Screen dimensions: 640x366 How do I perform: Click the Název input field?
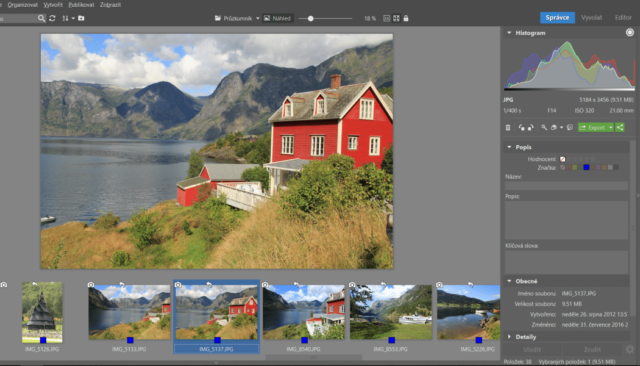[x=567, y=186]
